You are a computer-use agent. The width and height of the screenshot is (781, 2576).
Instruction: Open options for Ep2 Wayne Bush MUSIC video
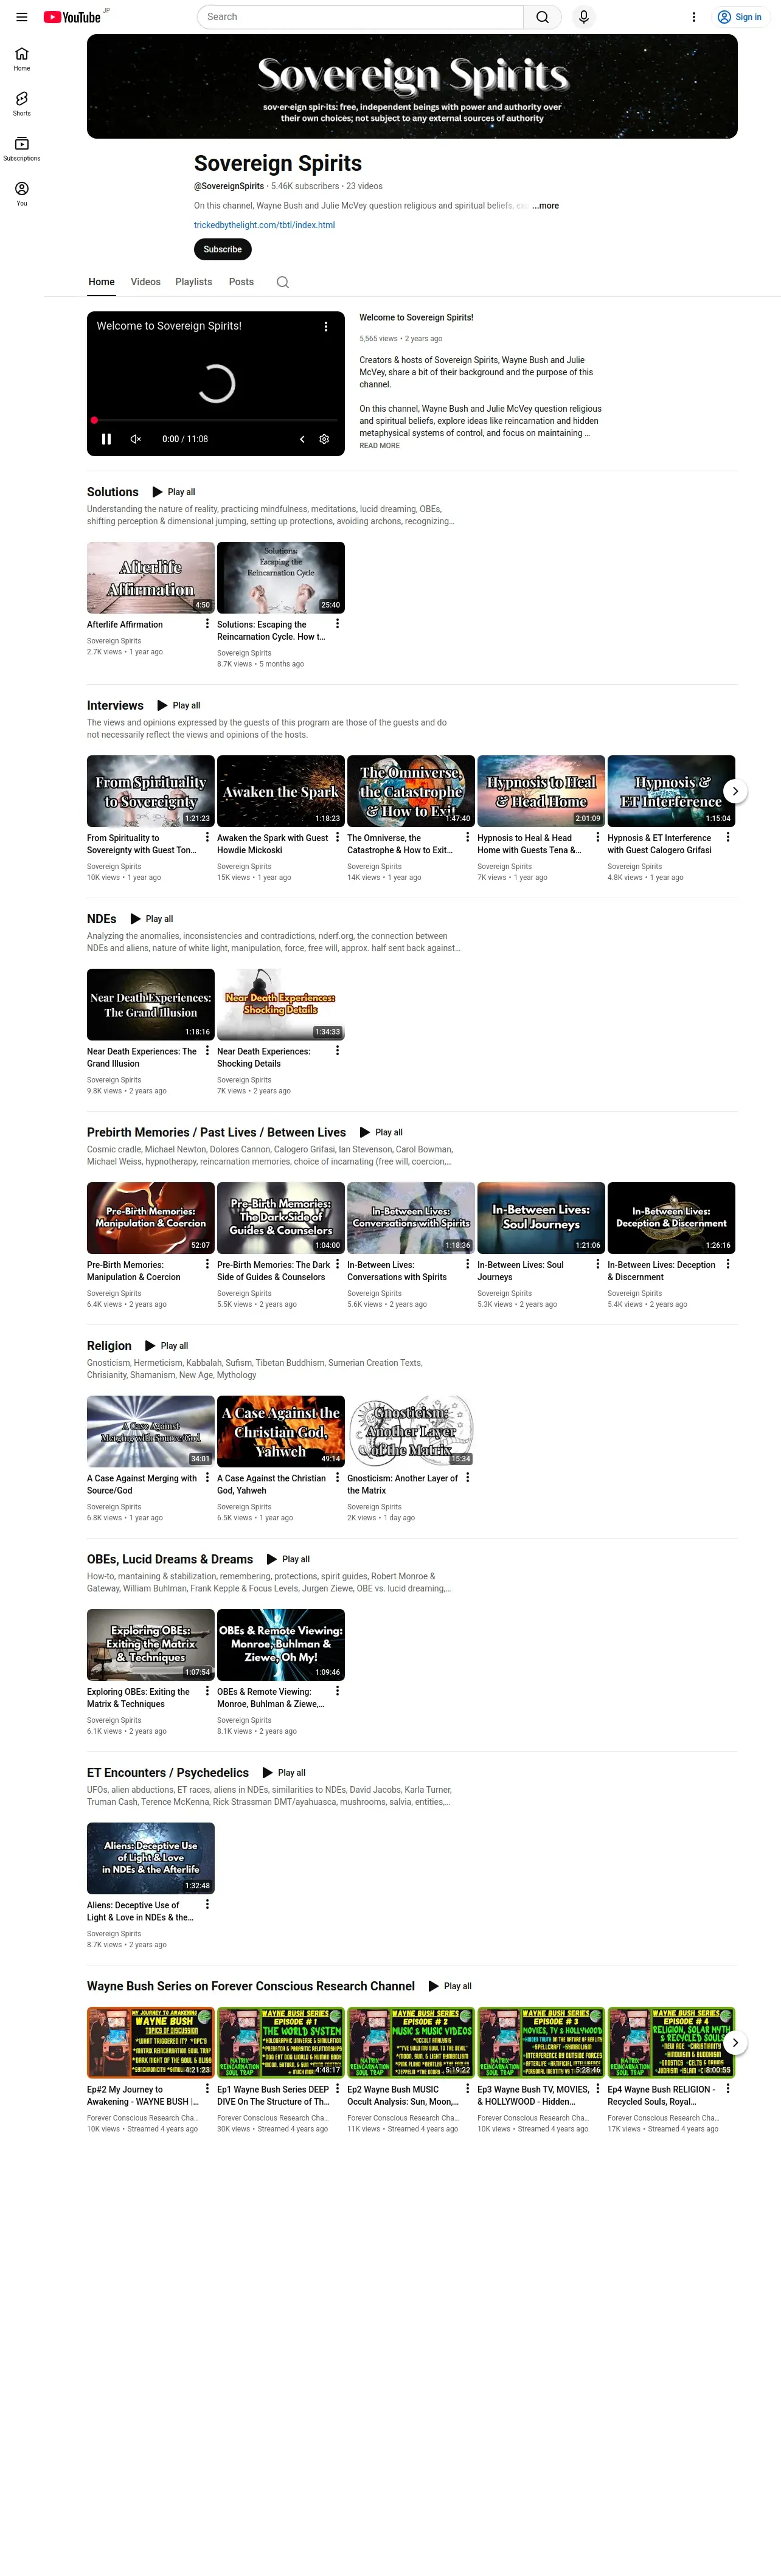[x=467, y=2088]
